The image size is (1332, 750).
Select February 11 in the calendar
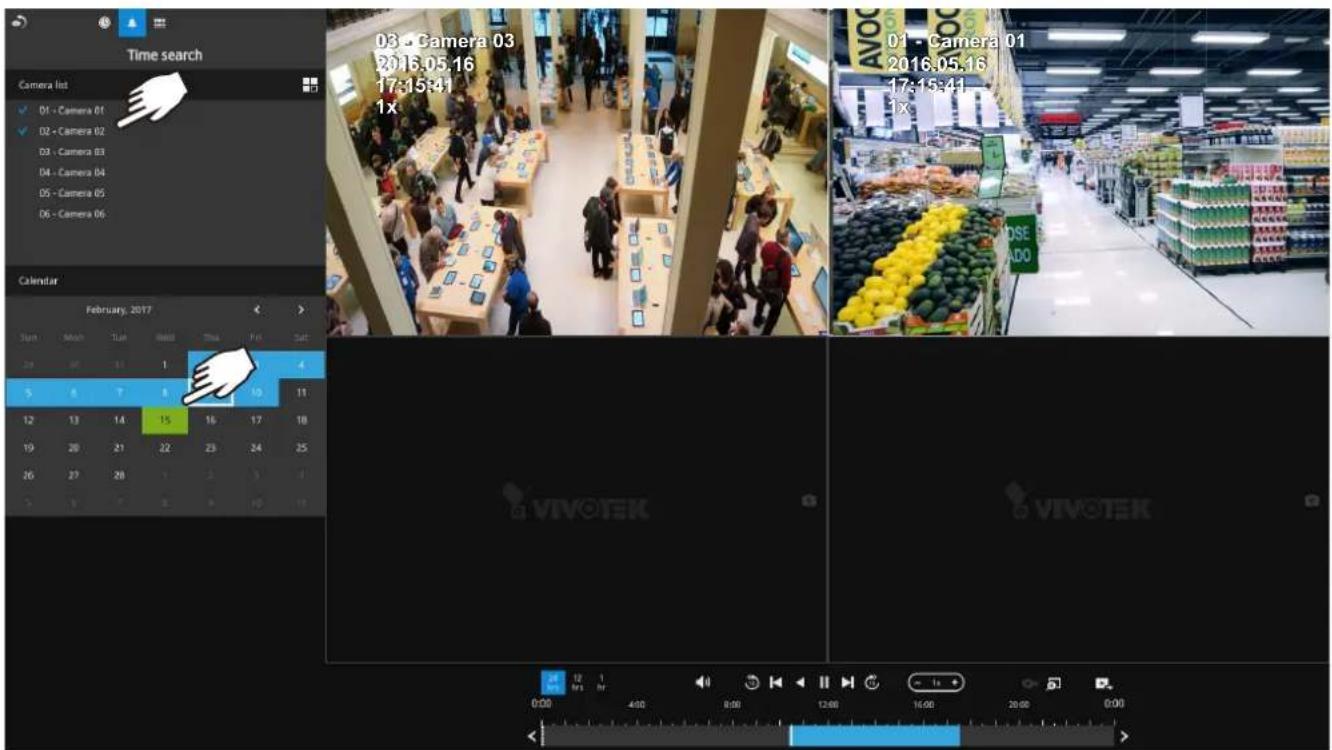[x=301, y=393]
